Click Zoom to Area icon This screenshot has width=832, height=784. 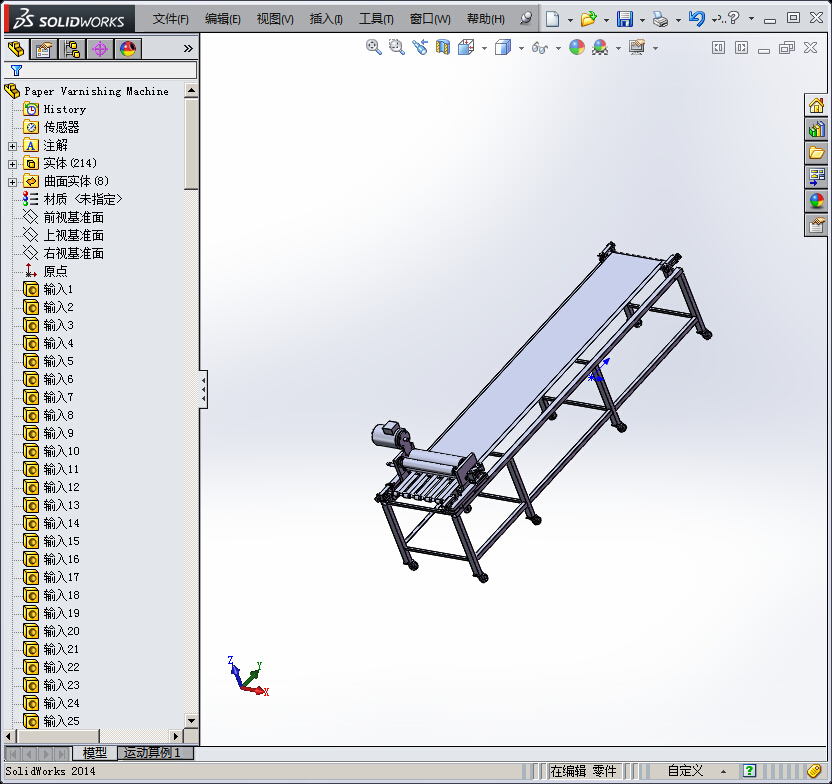(x=396, y=47)
